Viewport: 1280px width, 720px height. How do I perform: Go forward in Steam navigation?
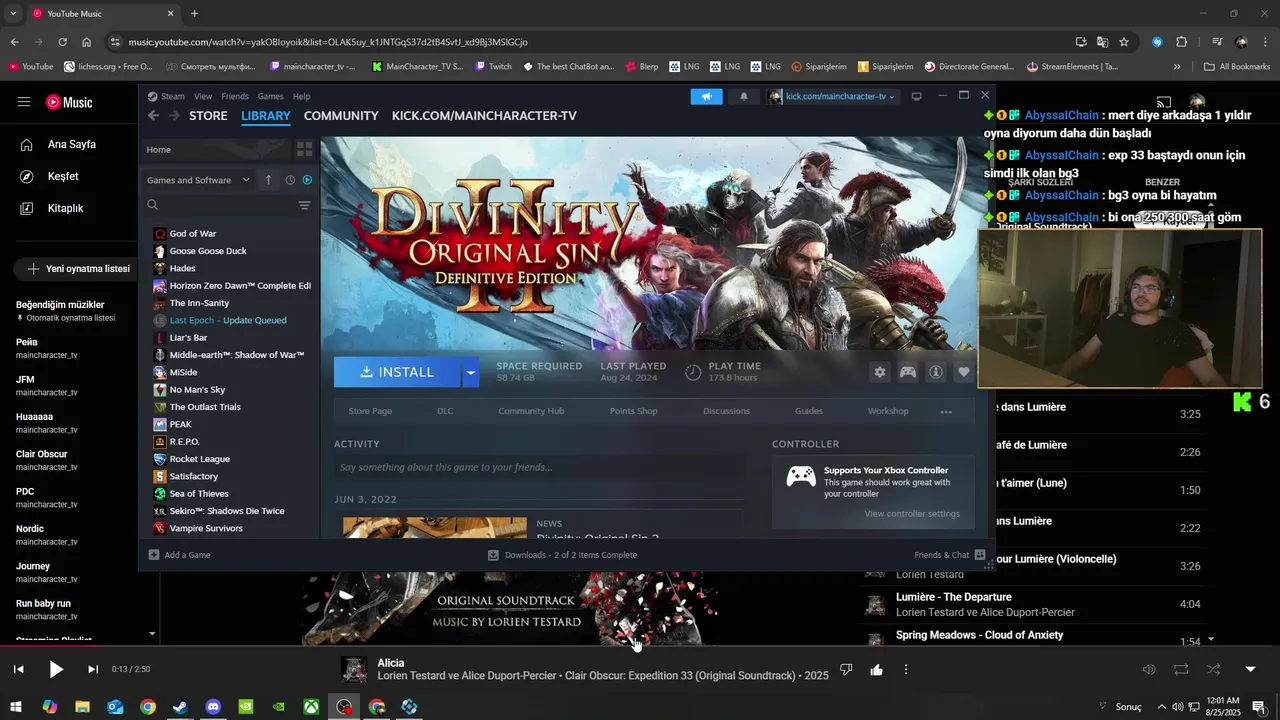point(174,116)
